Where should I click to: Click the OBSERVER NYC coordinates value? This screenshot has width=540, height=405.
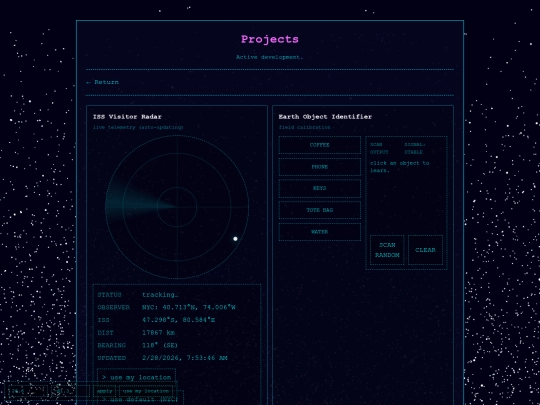[x=189, y=308]
